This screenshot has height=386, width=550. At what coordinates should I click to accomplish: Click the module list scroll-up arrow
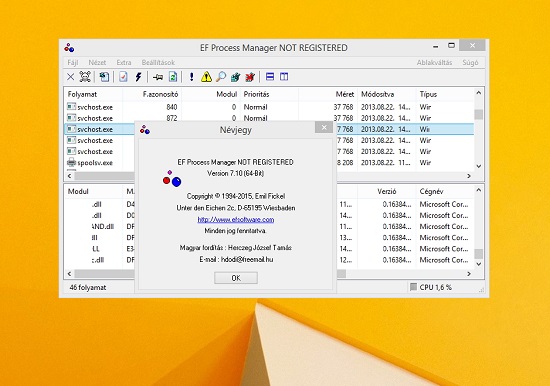point(479,190)
